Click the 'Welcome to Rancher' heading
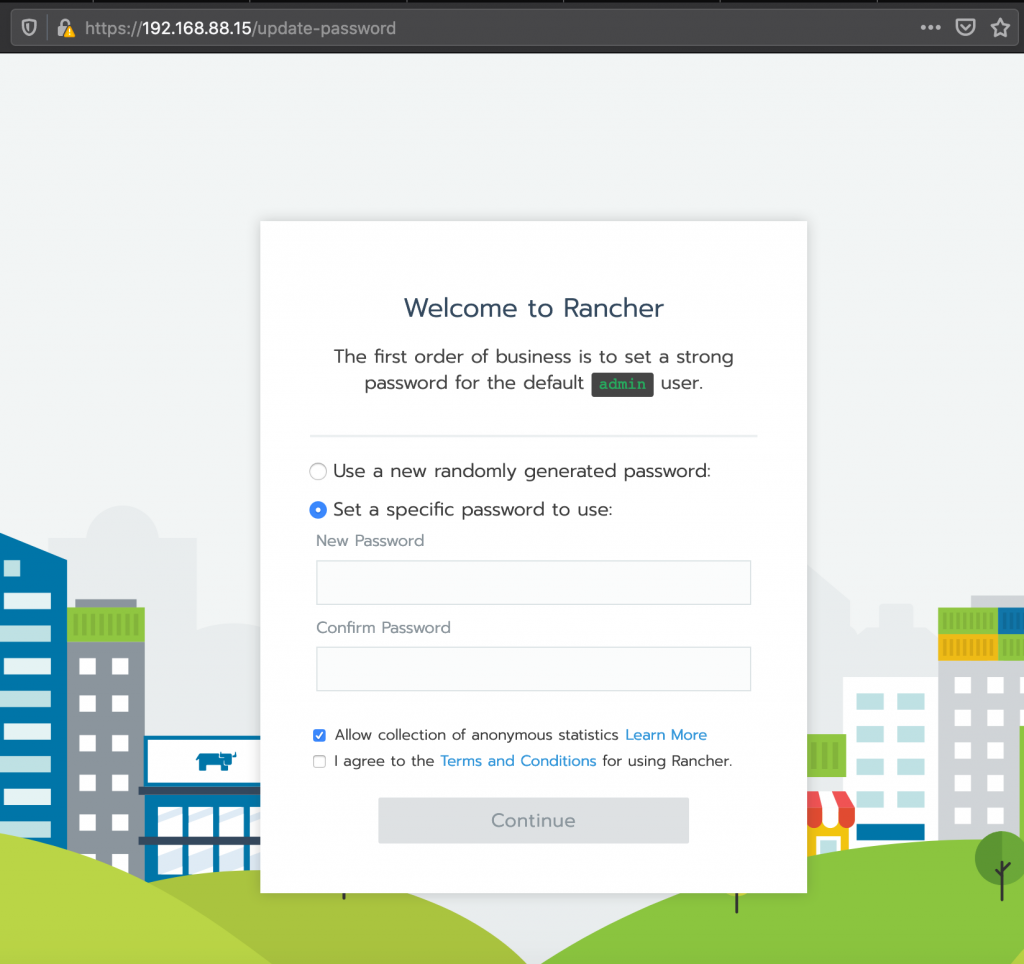Screen dimensions: 1024x964 [x=533, y=308]
